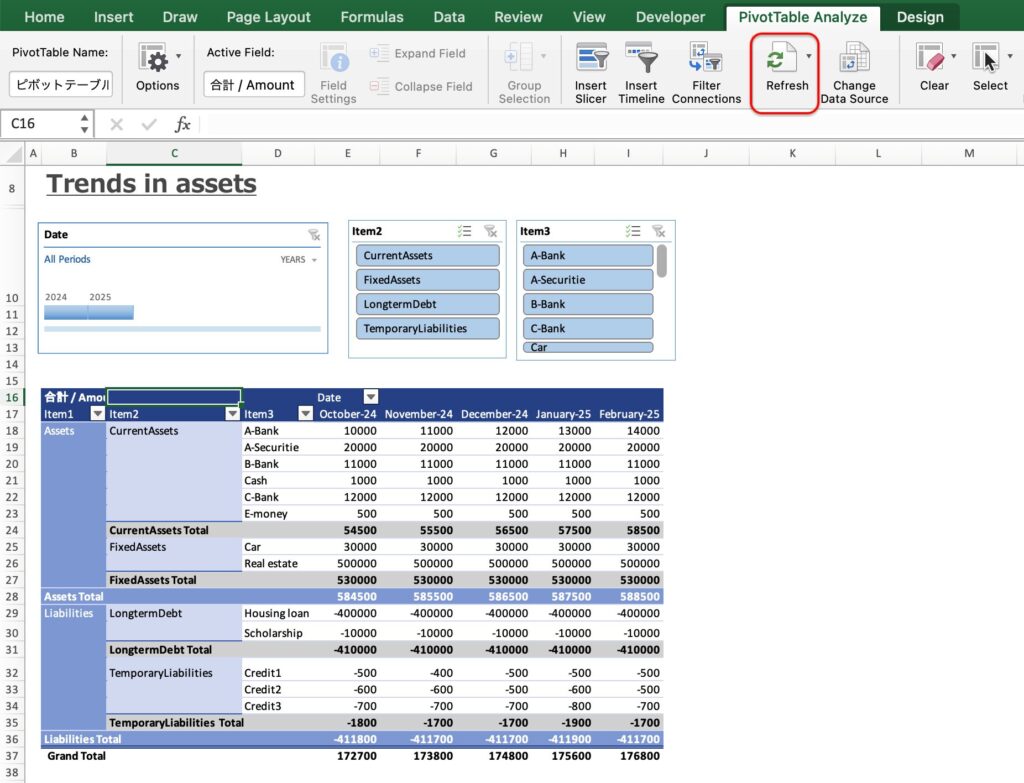The width and height of the screenshot is (1024, 783).
Task: Click the Clear PivotTable icon
Action: coord(930,57)
